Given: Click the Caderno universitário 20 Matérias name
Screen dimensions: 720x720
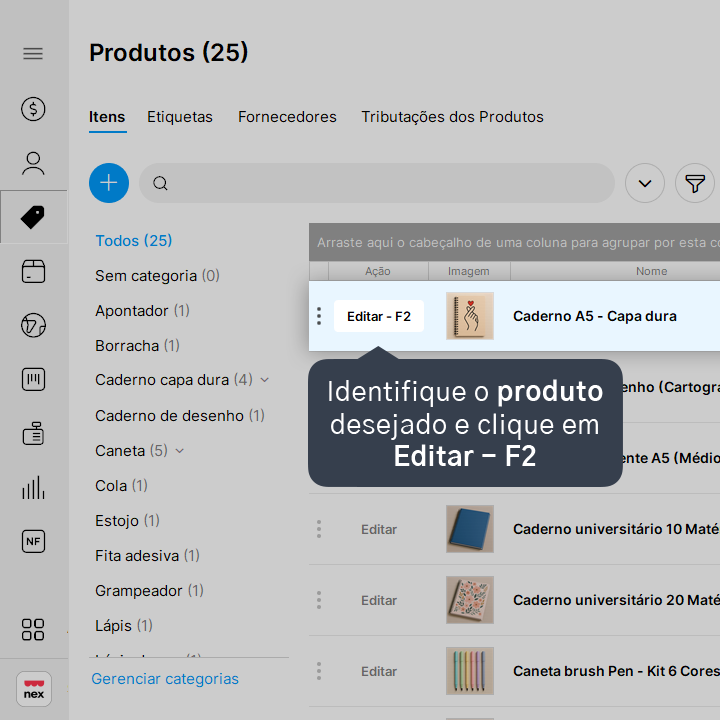Looking at the screenshot, I should [x=616, y=600].
